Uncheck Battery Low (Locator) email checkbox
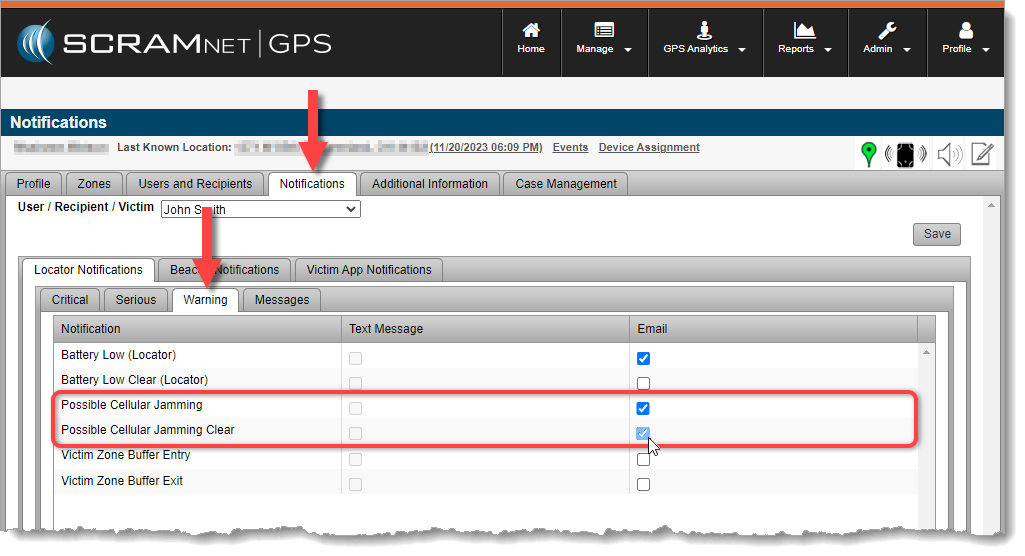Screen dimensions: 1025x556 (x=643, y=358)
